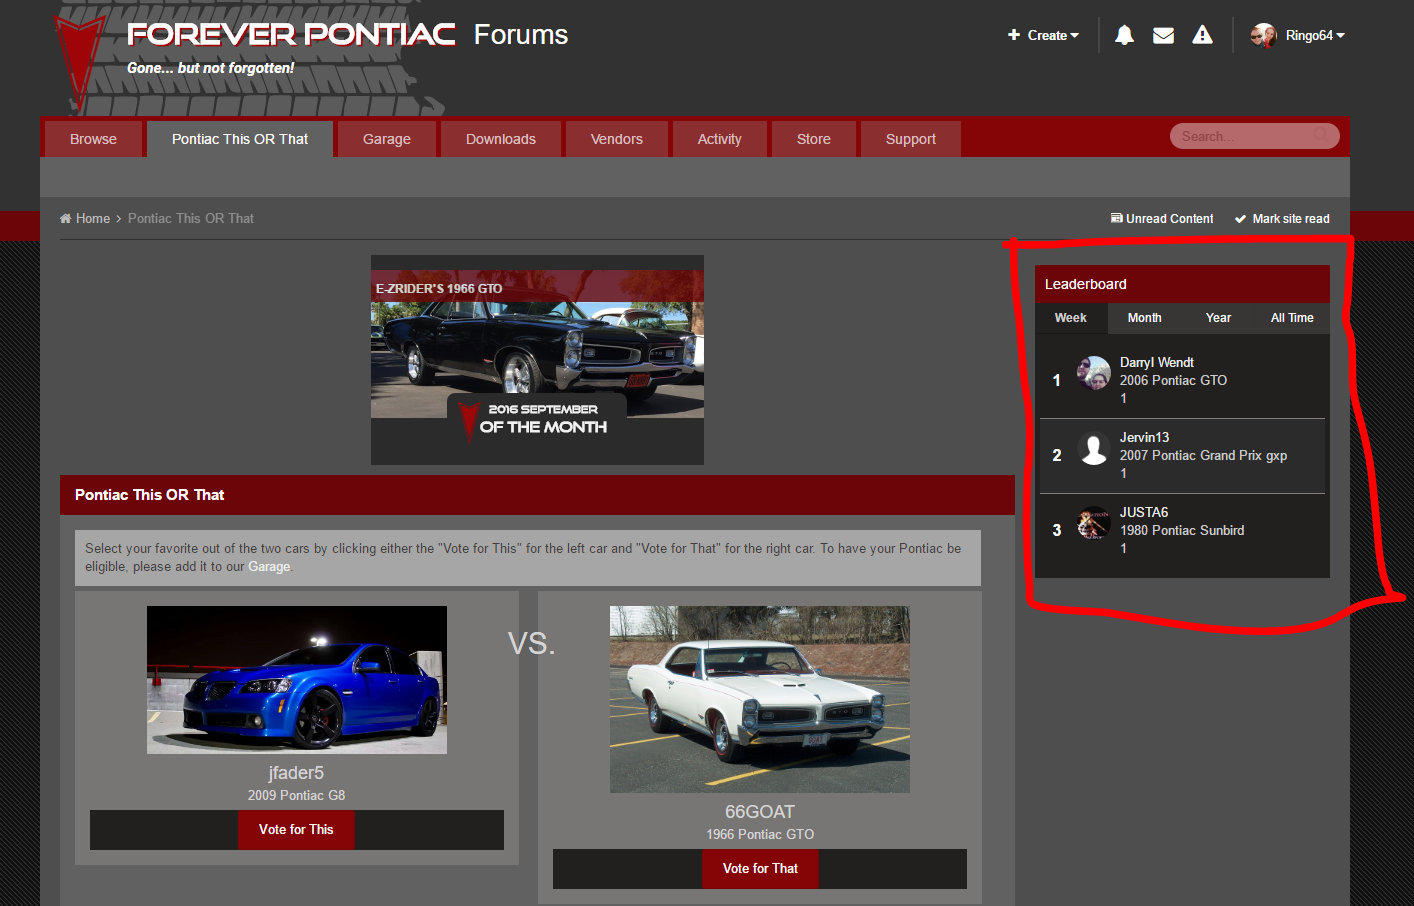The image size is (1414, 906).
Task: Click the Forums header title
Action: coord(521,35)
